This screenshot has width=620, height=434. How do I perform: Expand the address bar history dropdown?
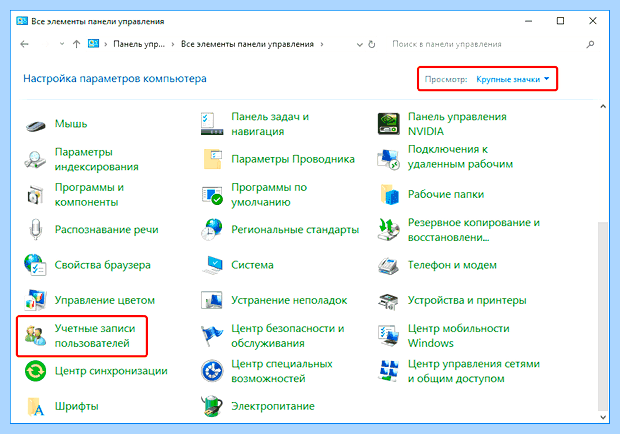pyautogui.click(x=359, y=44)
